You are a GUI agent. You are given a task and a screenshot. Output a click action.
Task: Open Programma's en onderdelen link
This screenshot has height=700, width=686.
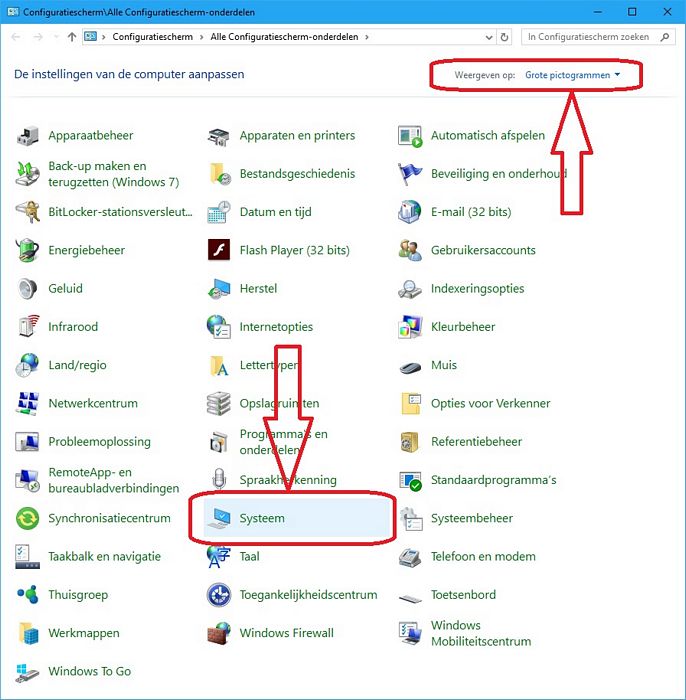[283, 442]
